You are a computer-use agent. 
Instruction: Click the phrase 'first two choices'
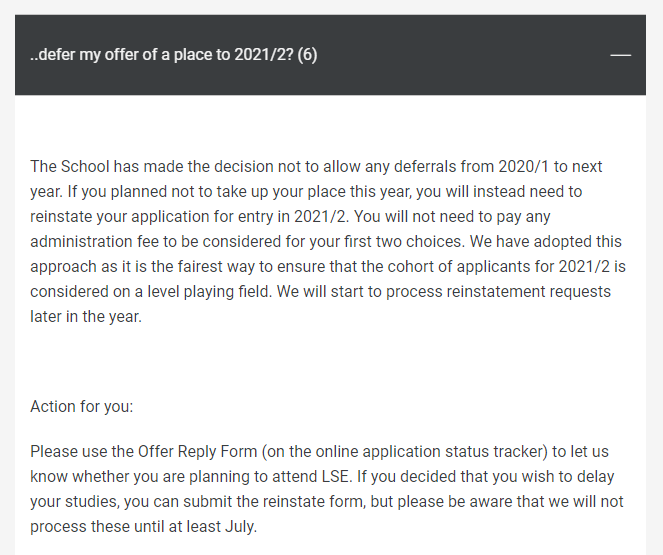point(403,241)
